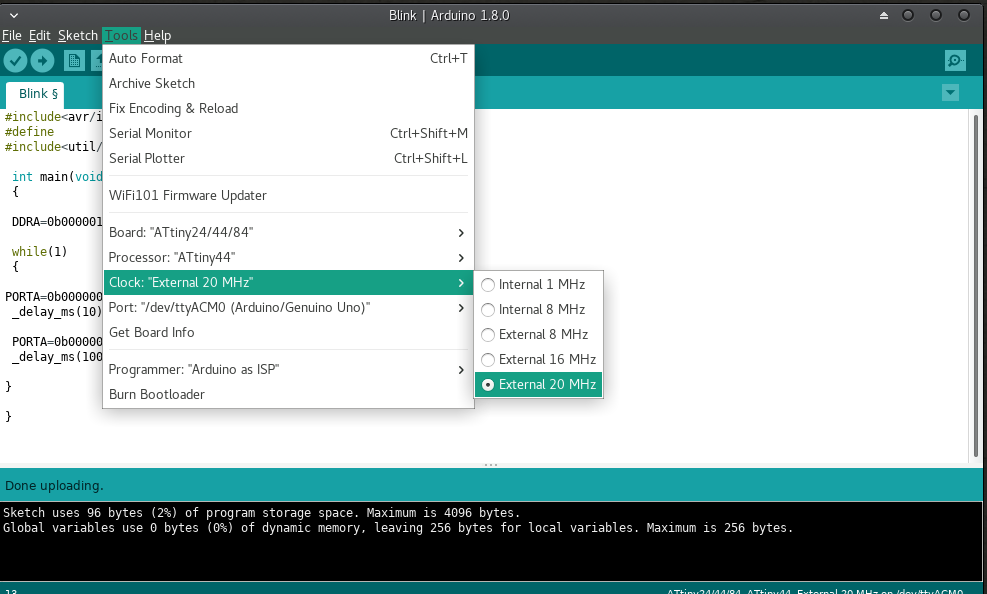987x594 pixels.
Task: Click the "while(1)" code line
Action: point(39,252)
